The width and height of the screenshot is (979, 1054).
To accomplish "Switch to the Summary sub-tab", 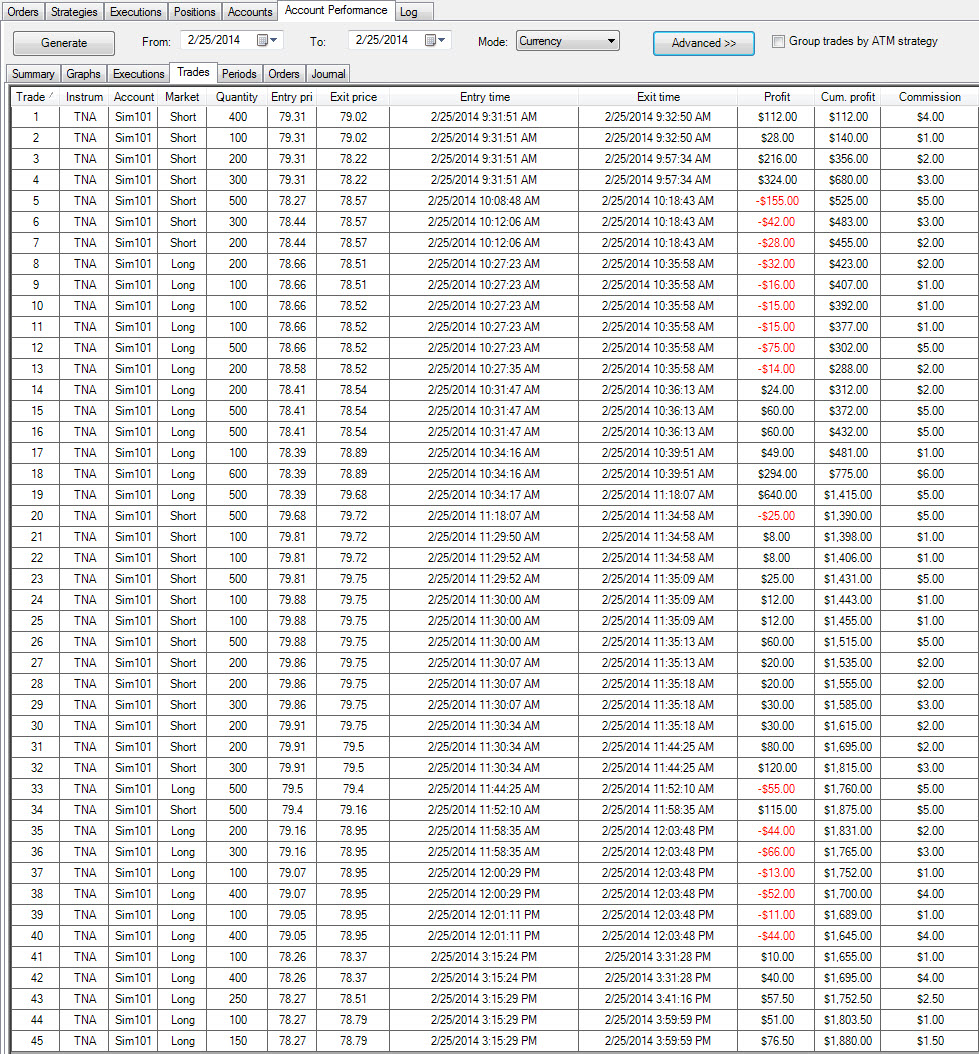I will point(33,74).
